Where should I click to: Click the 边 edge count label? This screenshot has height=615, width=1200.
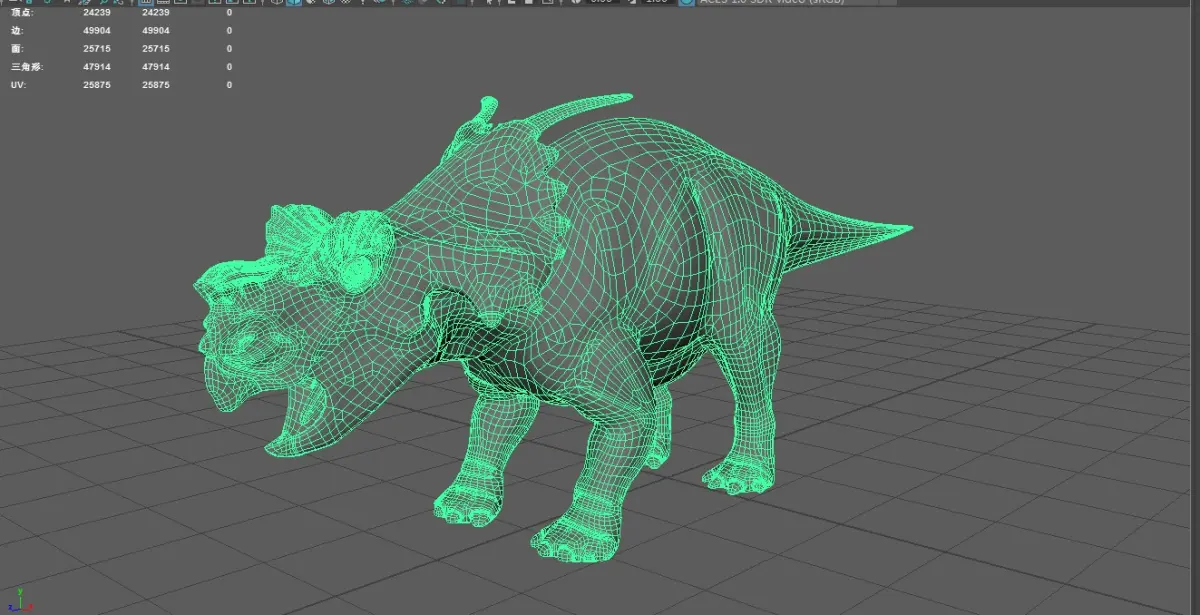click(17, 31)
